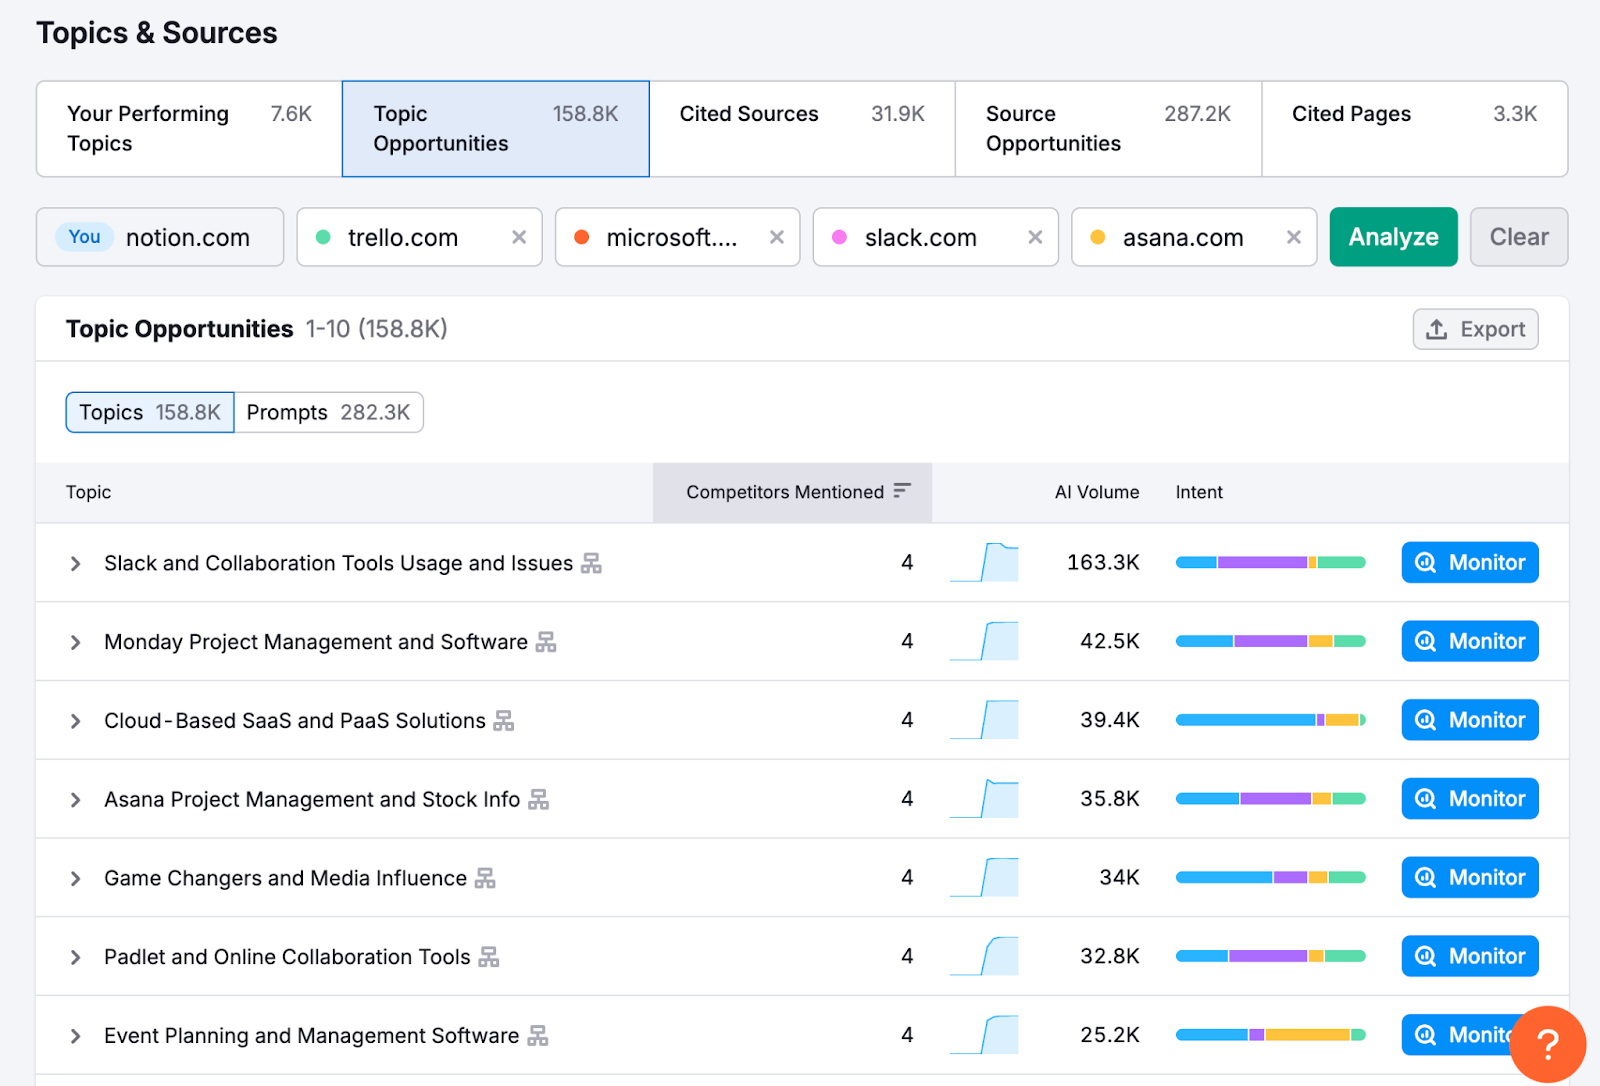Clear the competitor selection
Image resolution: width=1600 pixels, height=1086 pixels.
[x=1518, y=237]
